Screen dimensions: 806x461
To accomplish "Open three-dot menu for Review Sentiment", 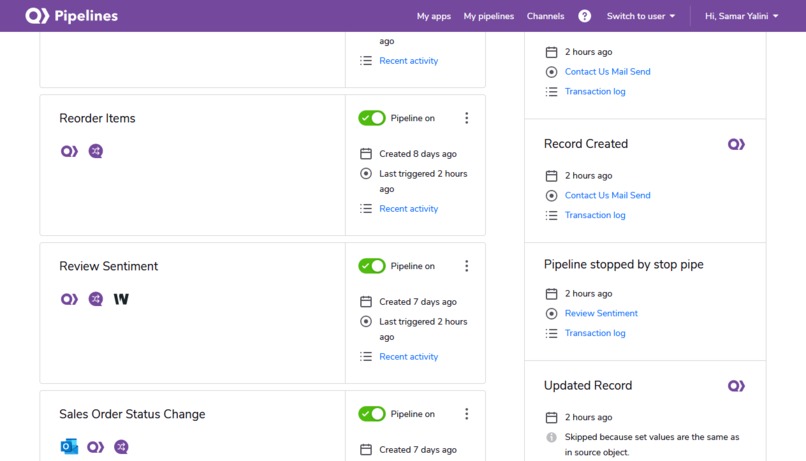I will click(467, 266).
